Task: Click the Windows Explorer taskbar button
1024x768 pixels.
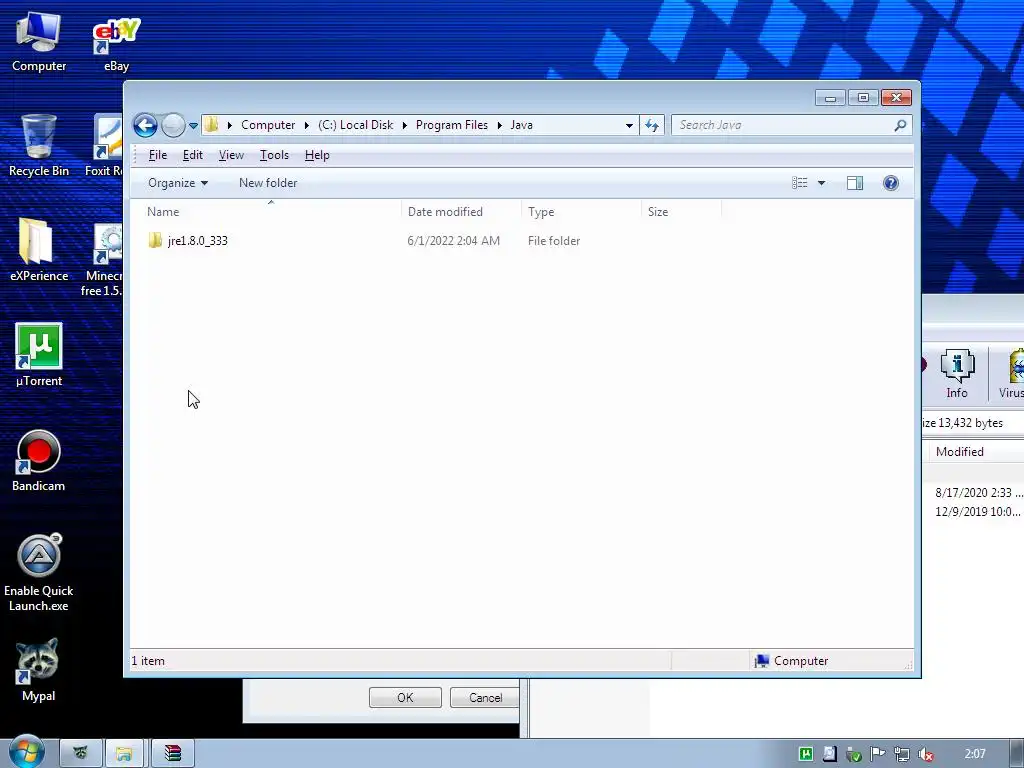Action: [x=124, y=754]
